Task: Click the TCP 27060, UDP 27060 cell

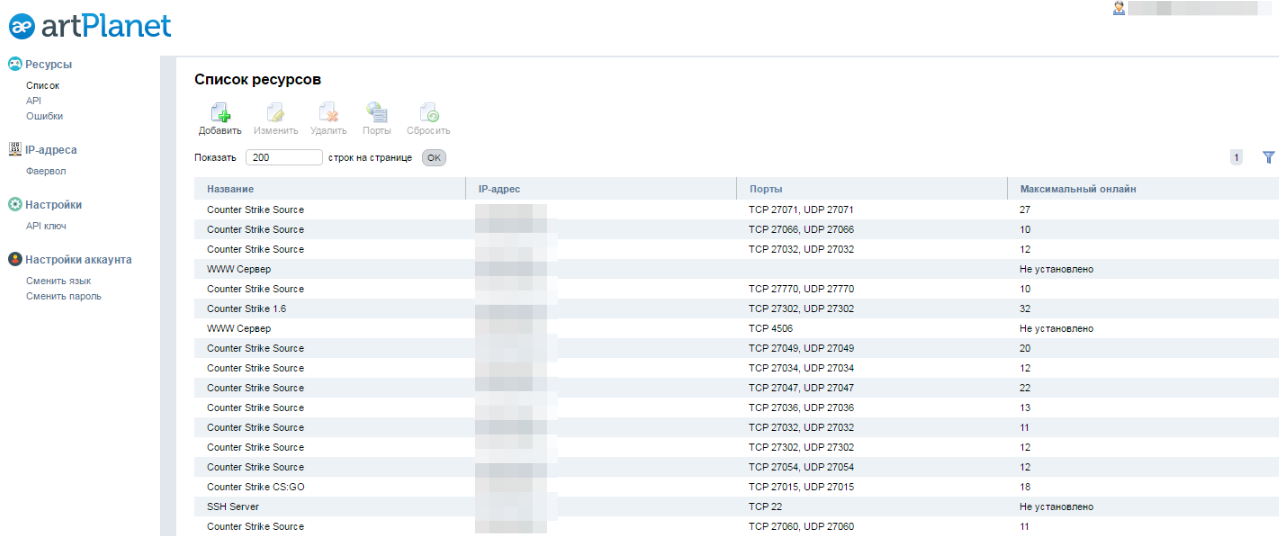Action: (801, 527)
